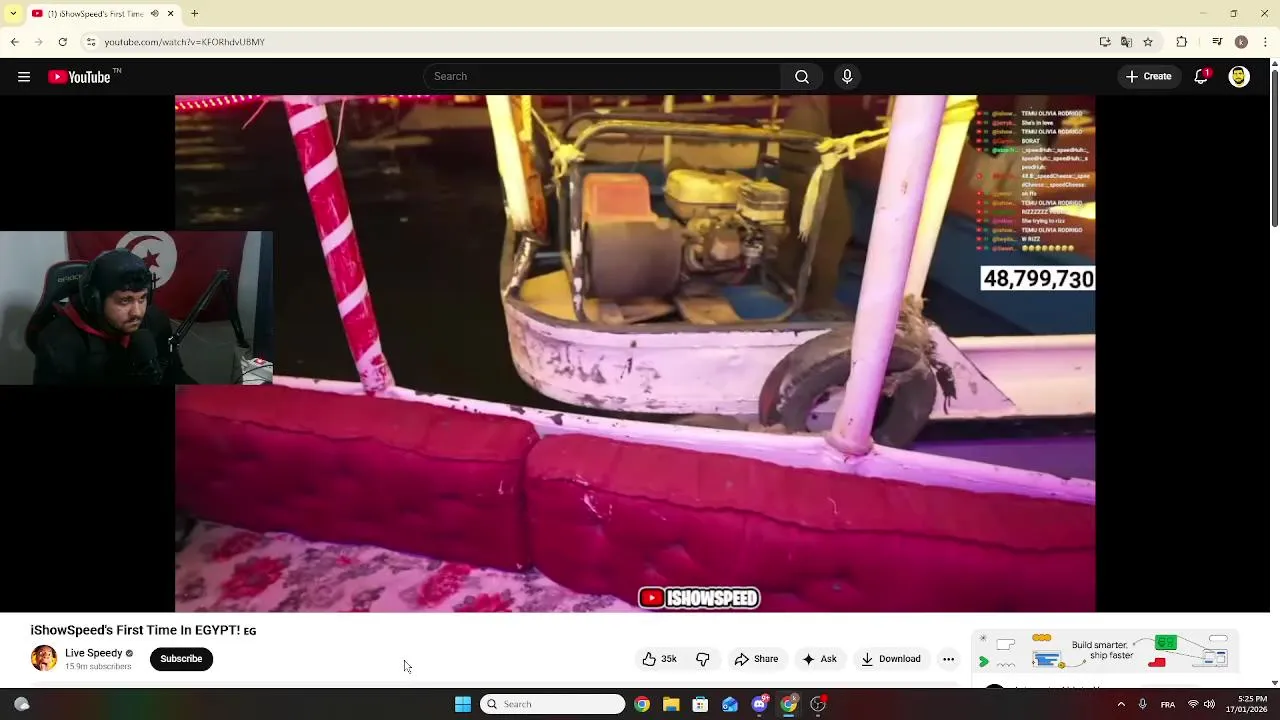Click the Create button

tap(1149, 77)
